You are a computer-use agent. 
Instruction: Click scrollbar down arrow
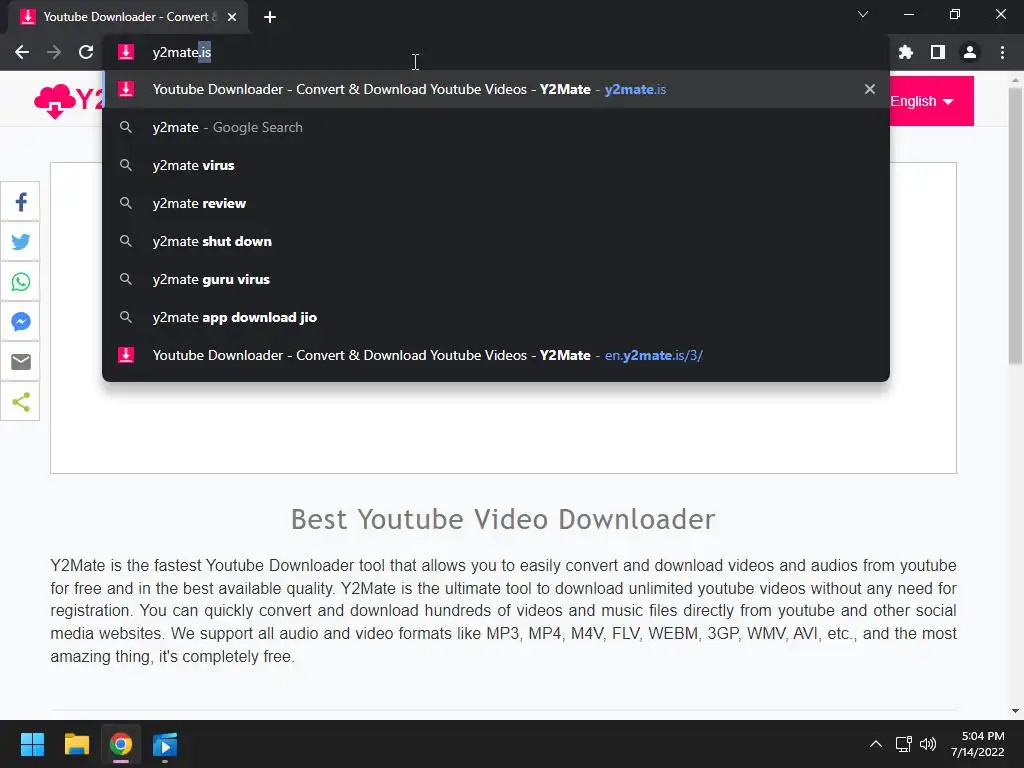[x=1015, y=711]
